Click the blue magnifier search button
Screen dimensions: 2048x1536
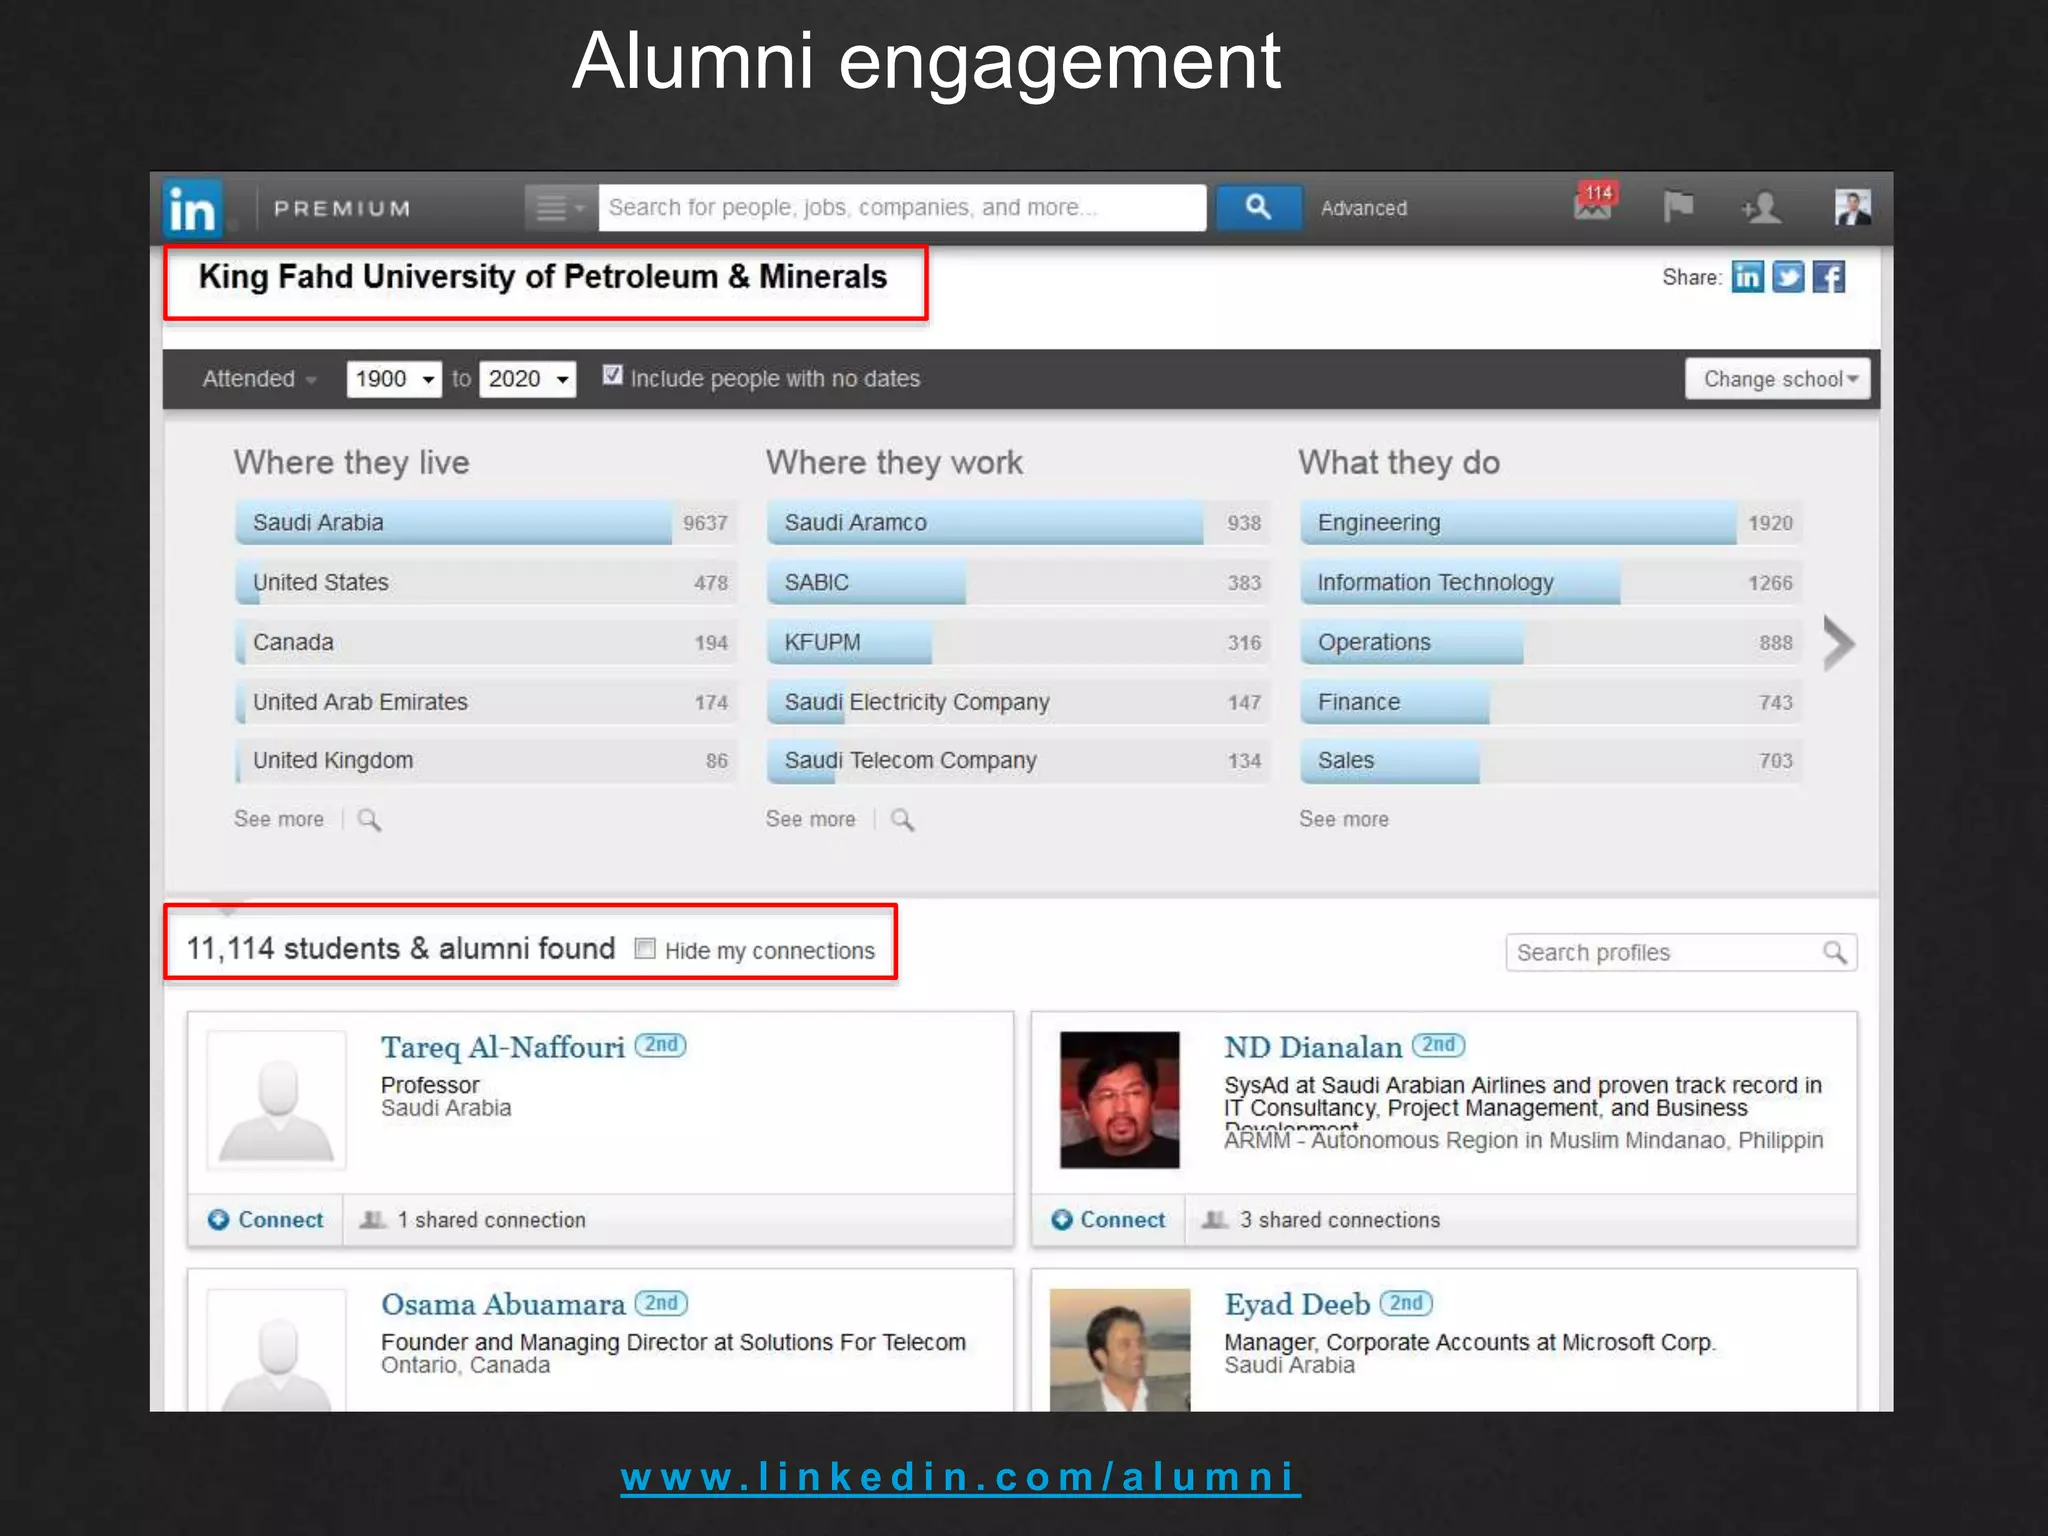click(x=1258, y=208)
